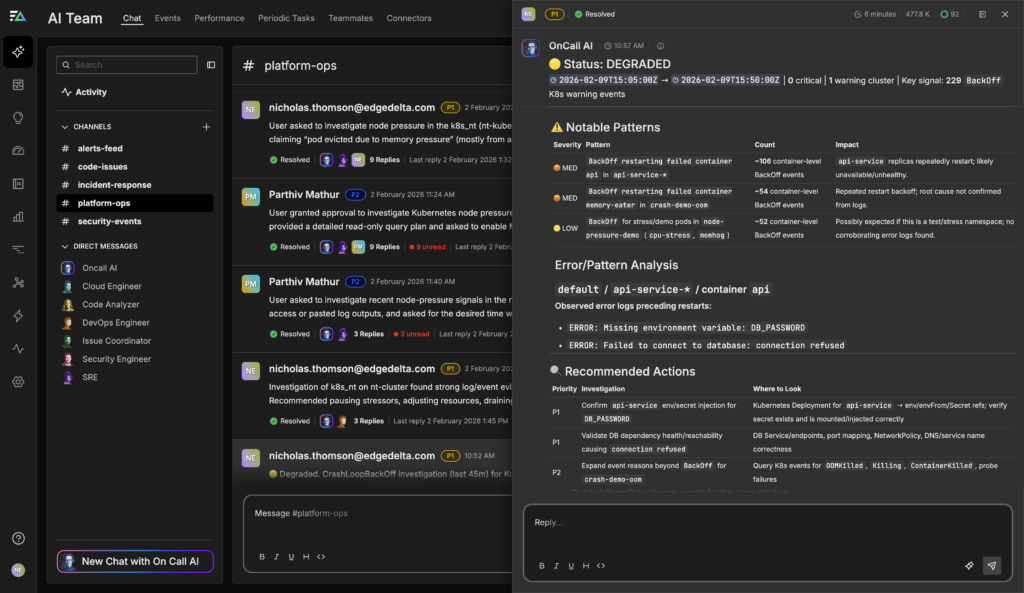Click the AI sparkle icon in reply box
The image size is (1024, 593).
tap(969, 565)
